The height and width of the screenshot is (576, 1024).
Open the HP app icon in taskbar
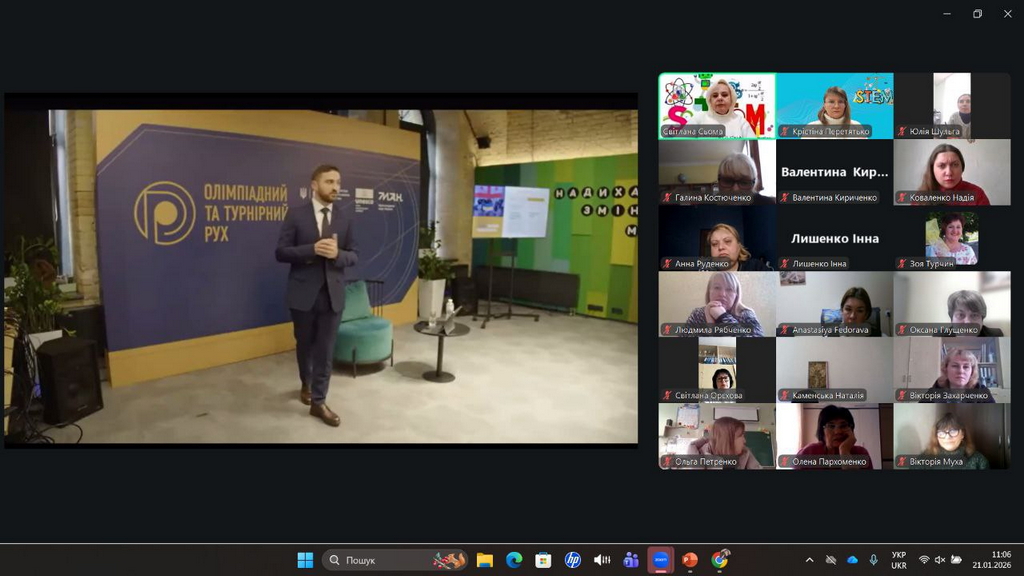[572, 560]
